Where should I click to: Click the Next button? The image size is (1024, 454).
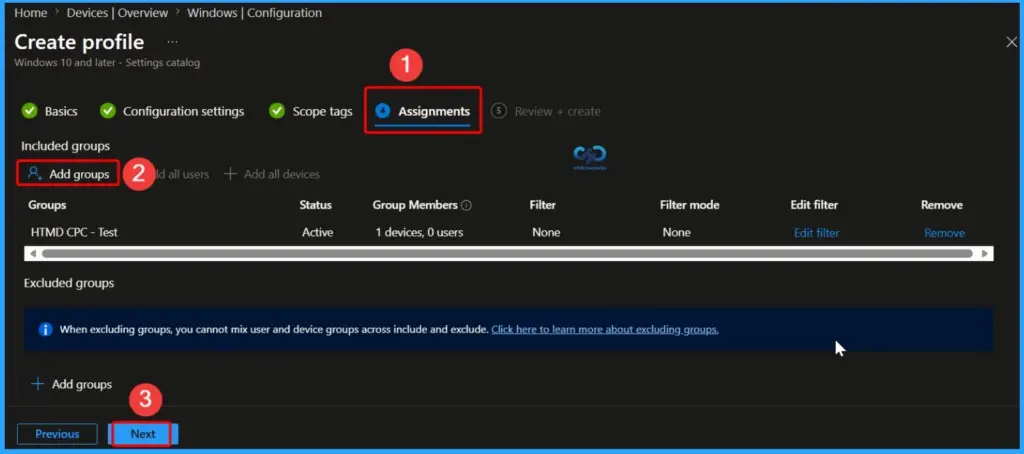143,434
